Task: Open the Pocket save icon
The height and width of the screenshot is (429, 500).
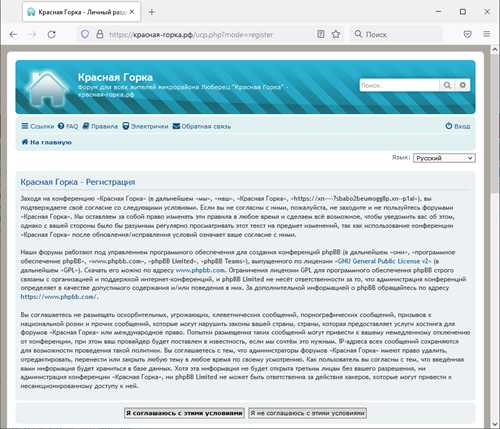Action: 468,34
